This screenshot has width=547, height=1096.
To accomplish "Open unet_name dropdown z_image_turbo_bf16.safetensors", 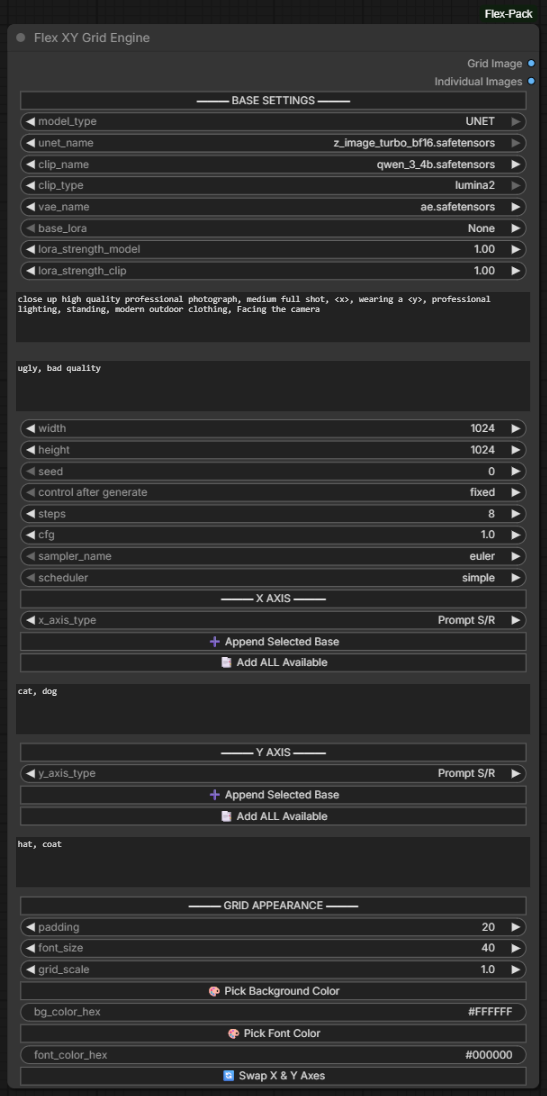I will pyautogui.click(x=273, y=143).
